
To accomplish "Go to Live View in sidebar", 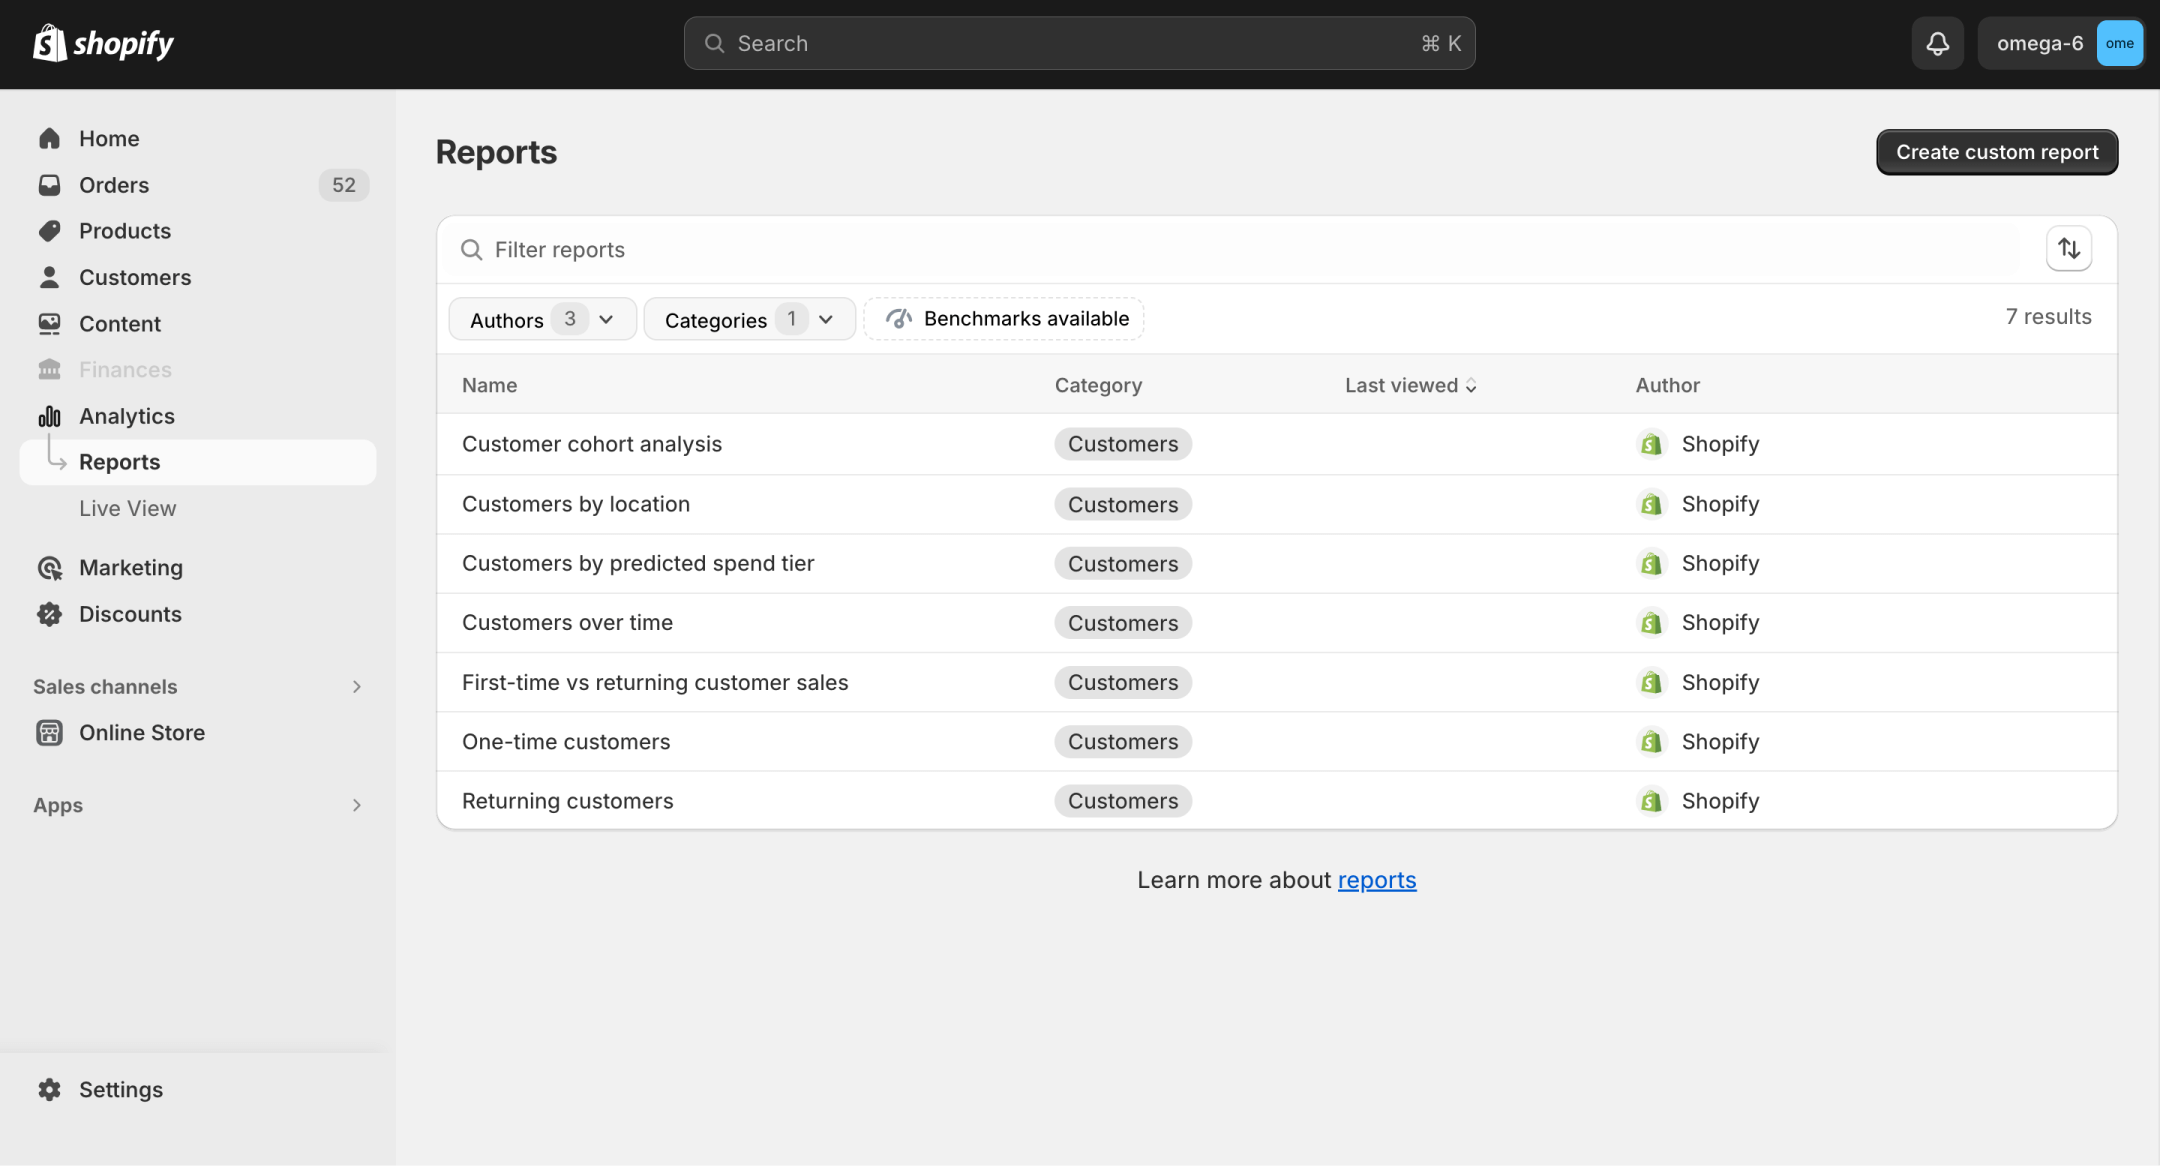I will coord(128,508).
